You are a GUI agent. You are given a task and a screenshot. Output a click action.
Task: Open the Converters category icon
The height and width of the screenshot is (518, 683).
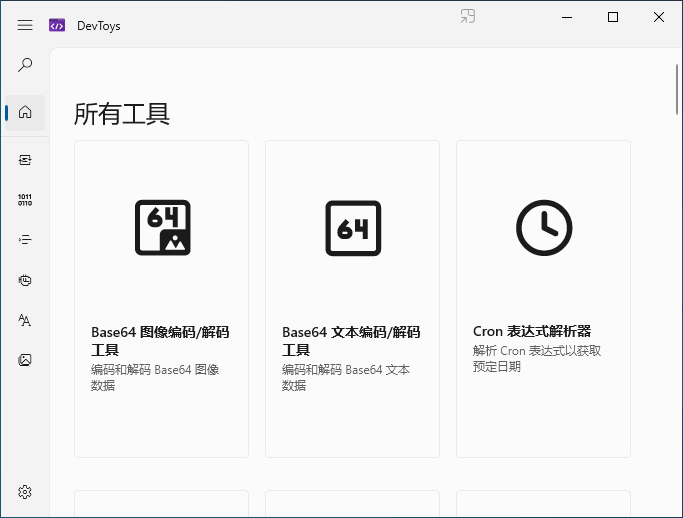(x=25, y=160)
